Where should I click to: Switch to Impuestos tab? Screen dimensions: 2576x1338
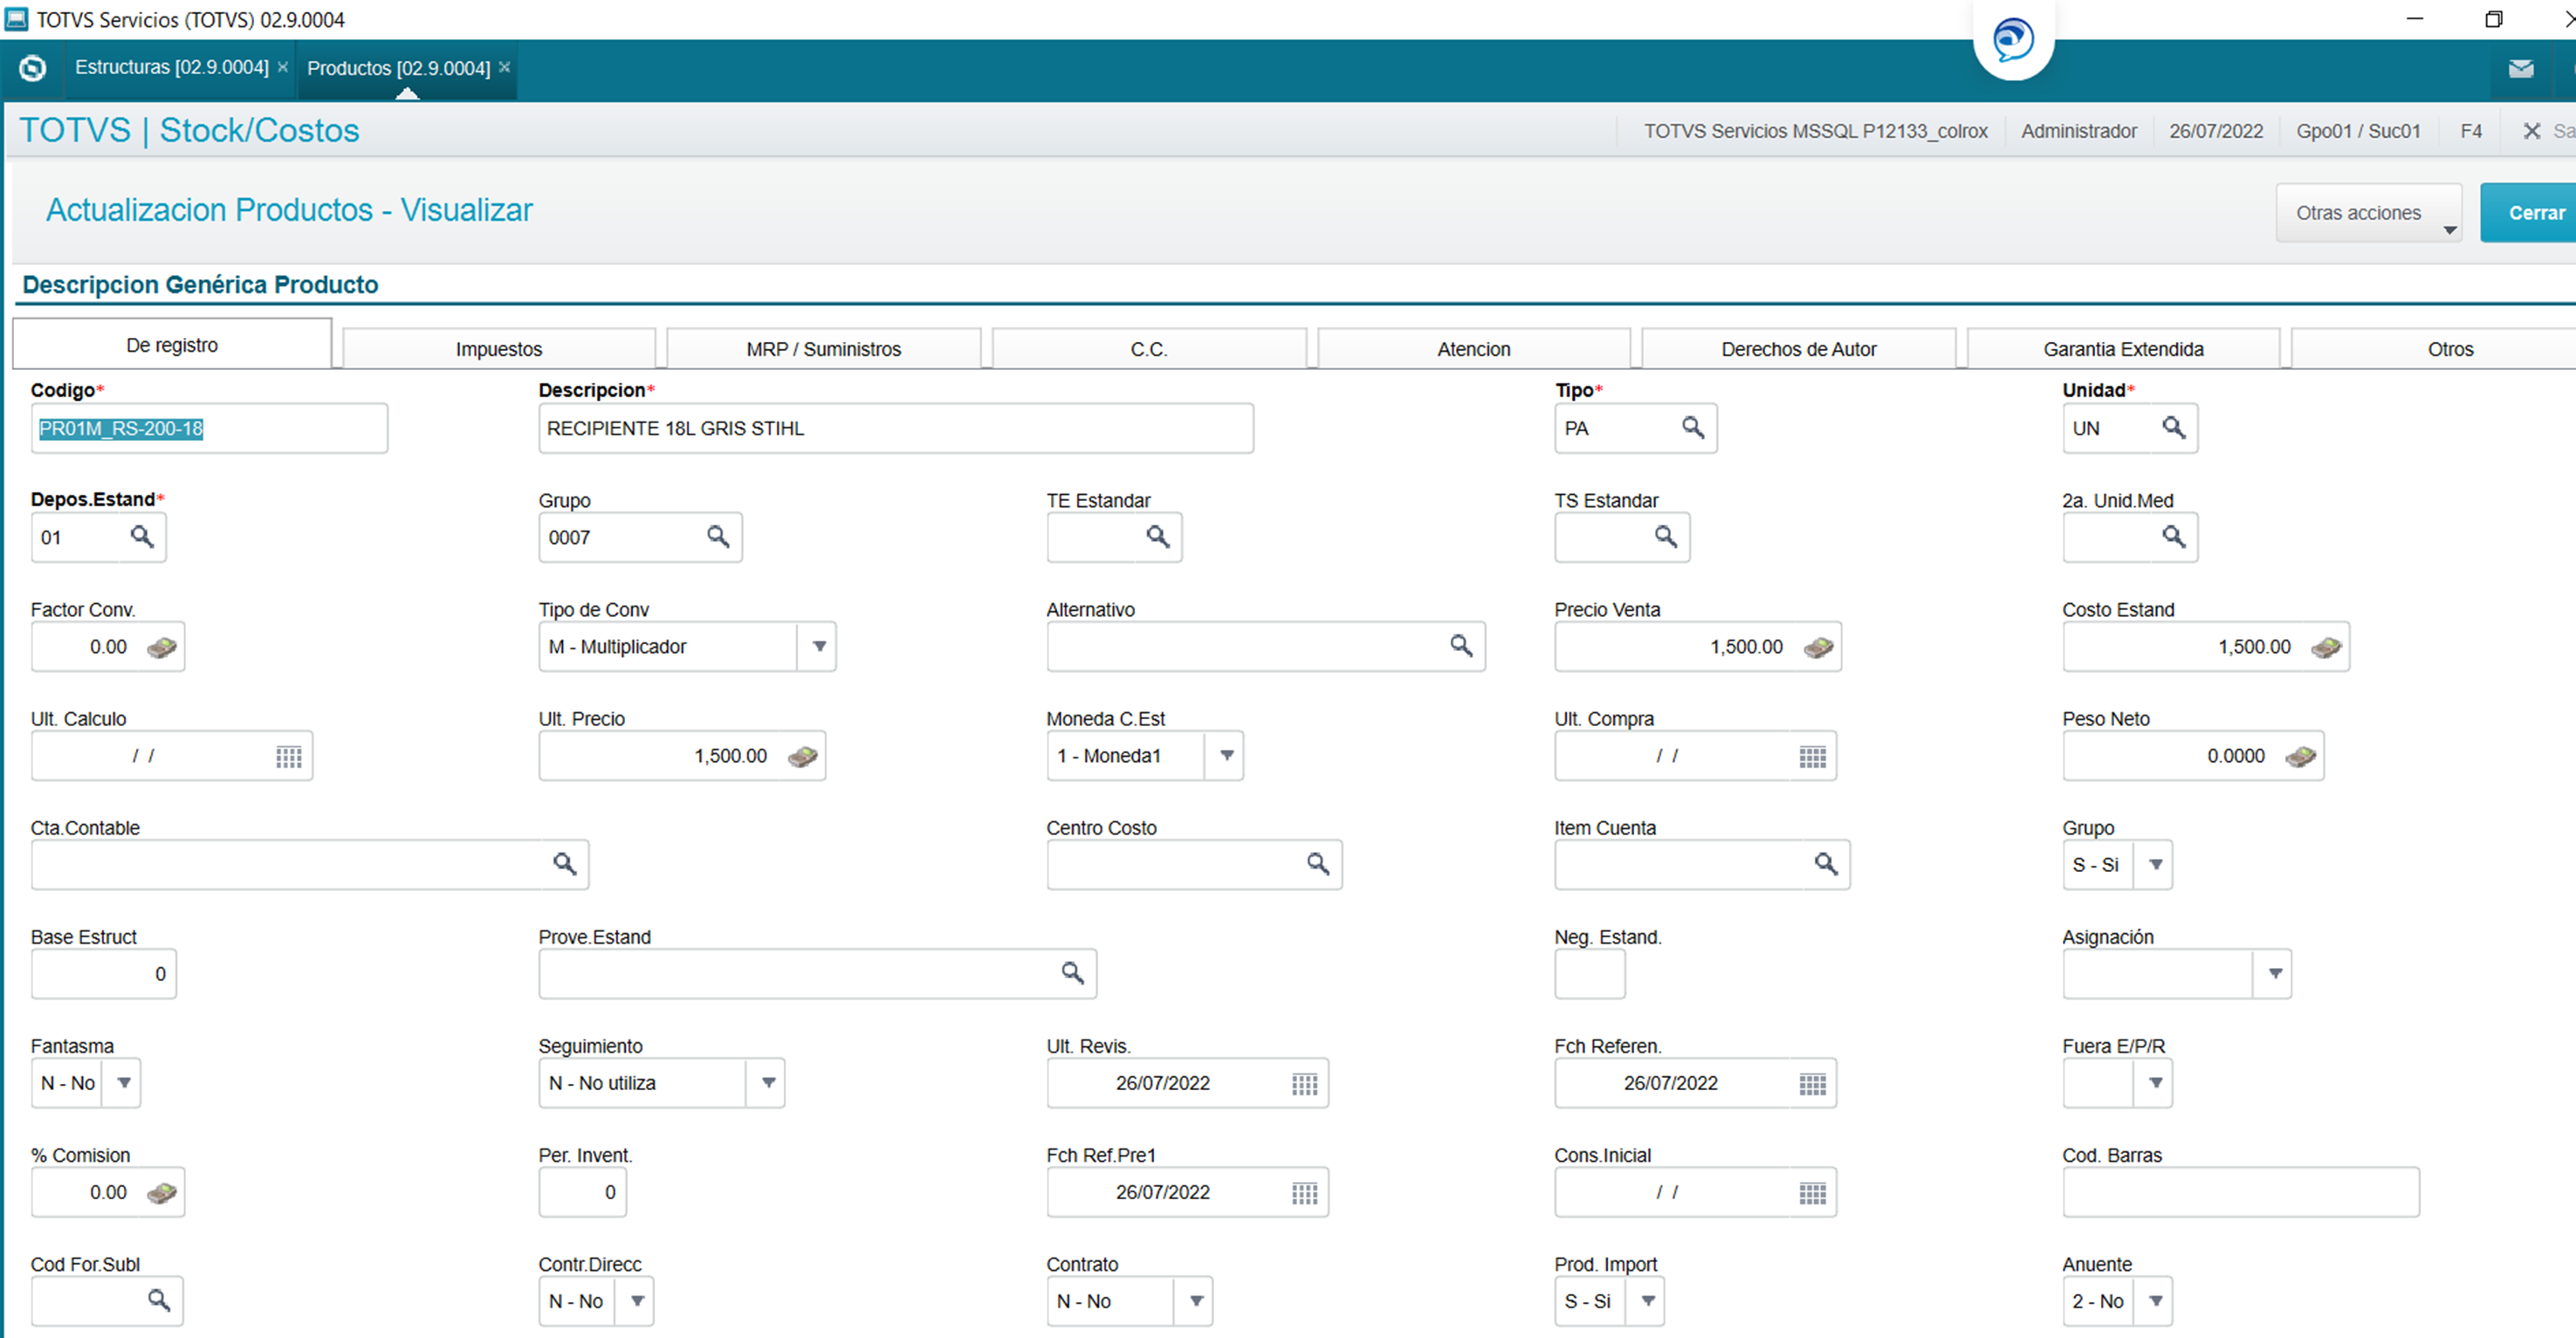[499, 349]
